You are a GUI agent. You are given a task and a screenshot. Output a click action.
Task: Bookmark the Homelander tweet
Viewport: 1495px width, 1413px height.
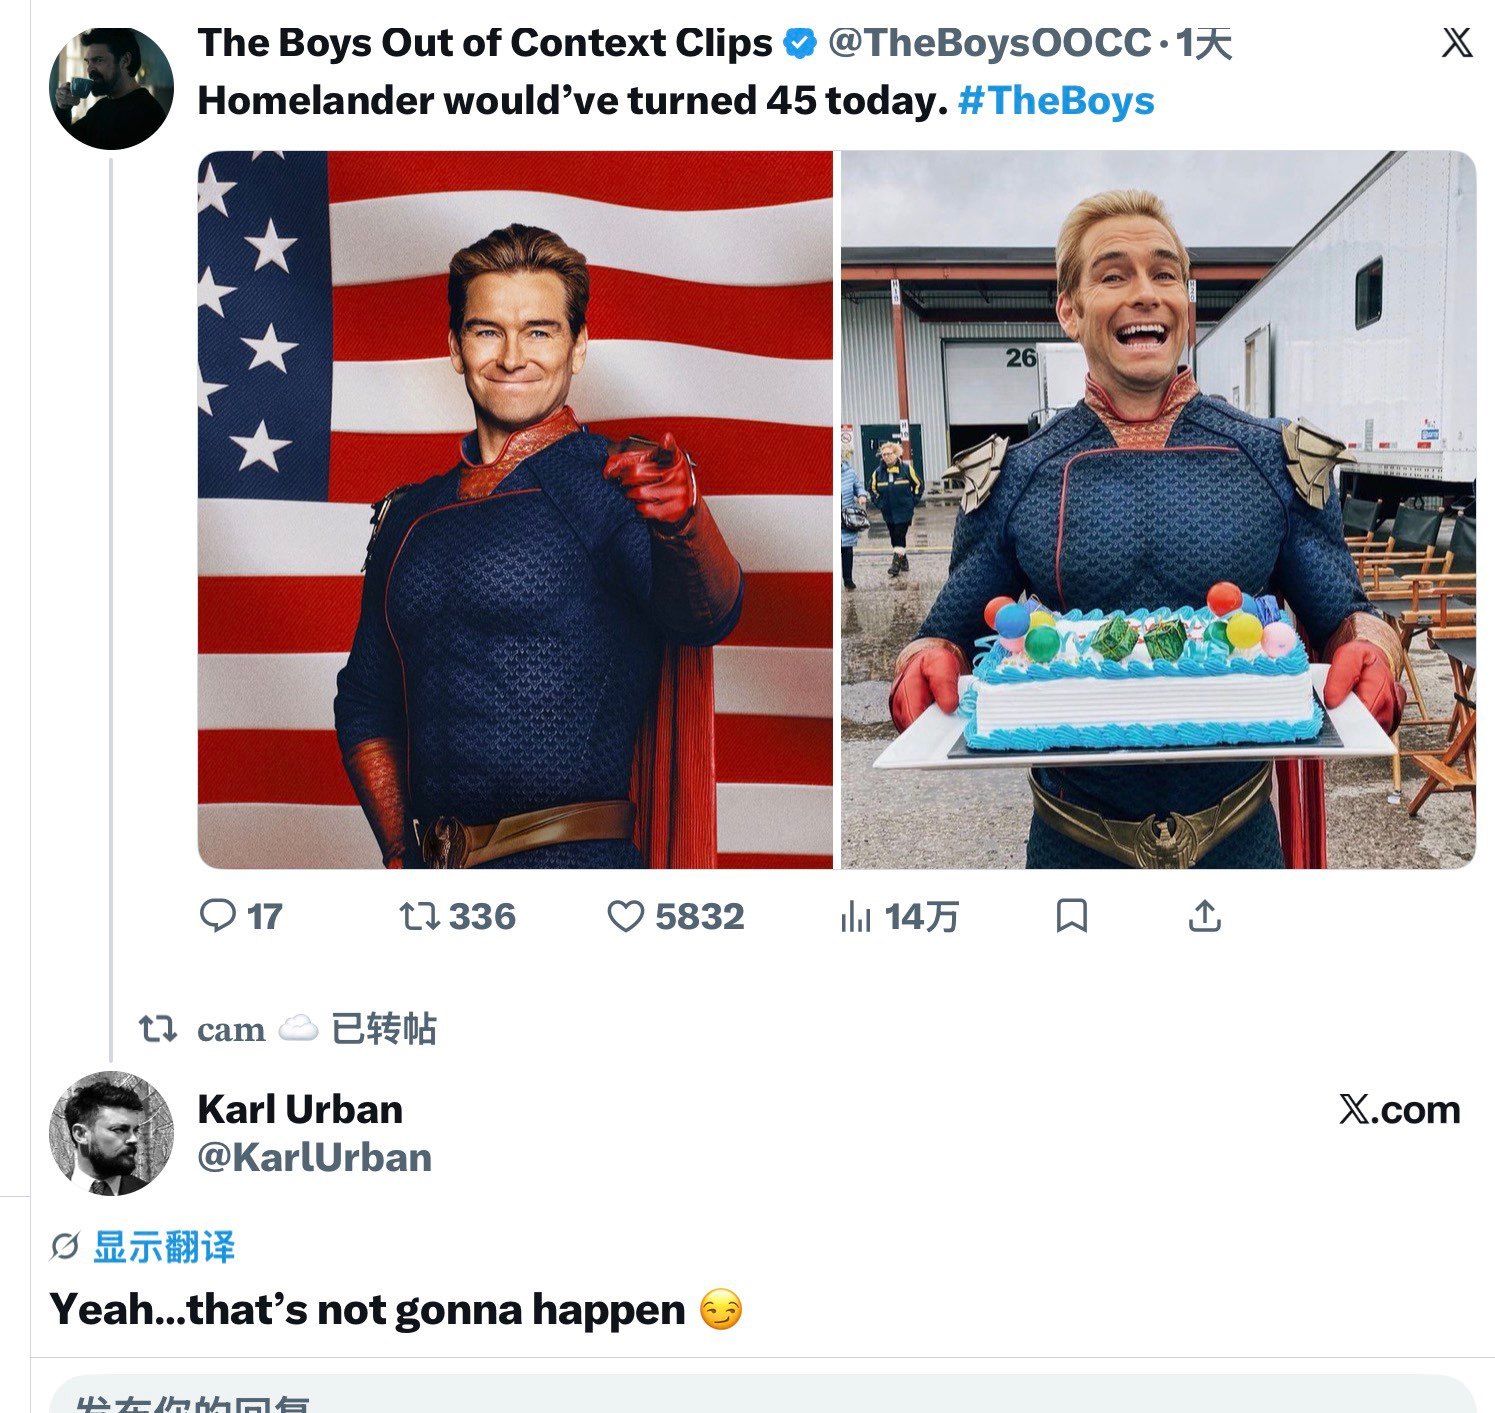(1072, 916)
